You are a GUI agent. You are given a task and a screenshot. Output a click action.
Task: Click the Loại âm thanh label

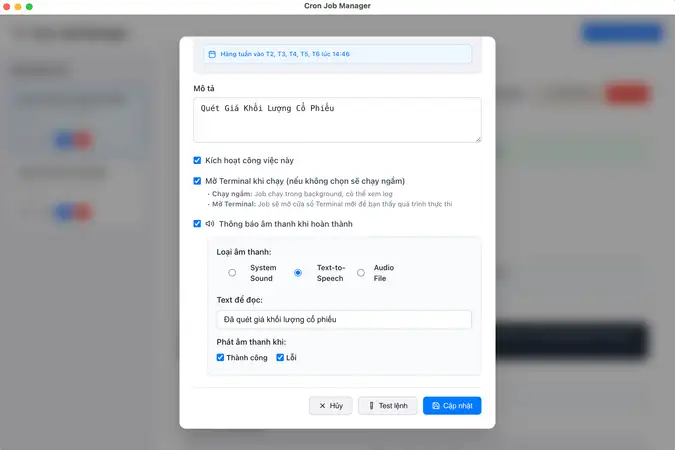coord(244,252)
